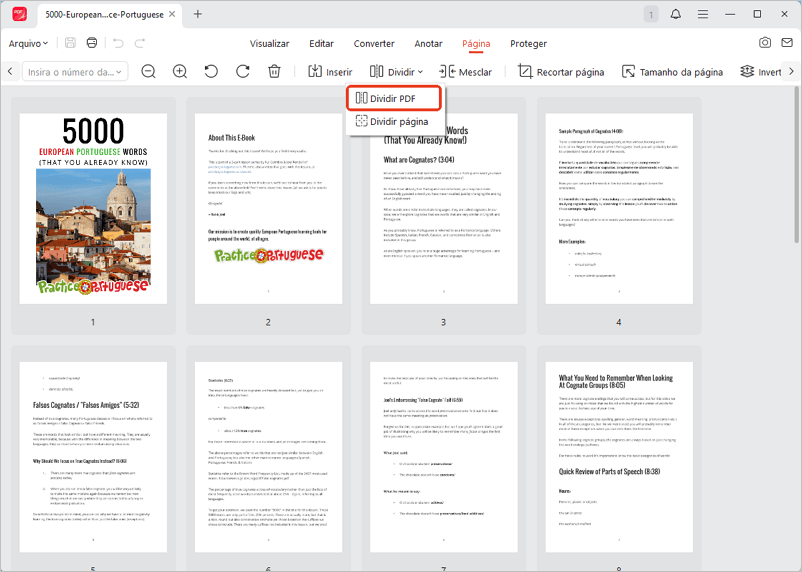Click page number label 3

tap(443, 322)
